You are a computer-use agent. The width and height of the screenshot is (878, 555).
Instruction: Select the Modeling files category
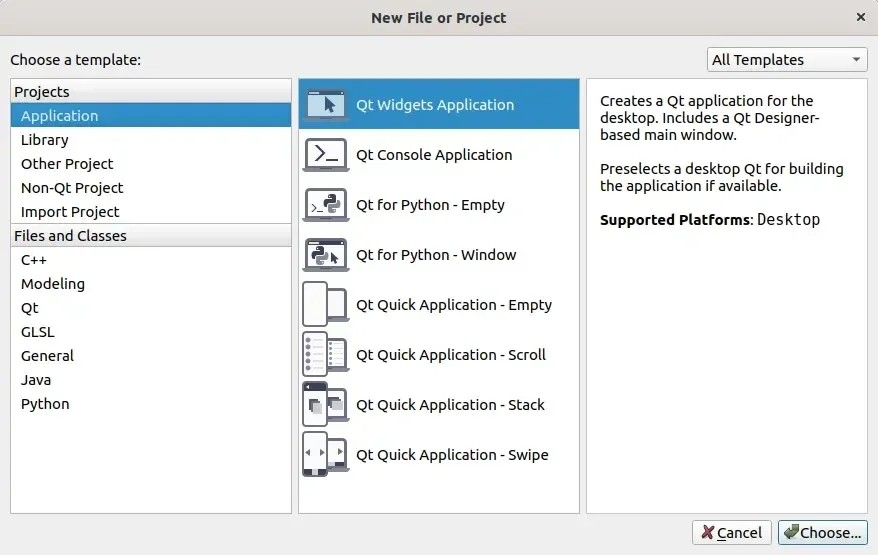click(x=151, y=284)
